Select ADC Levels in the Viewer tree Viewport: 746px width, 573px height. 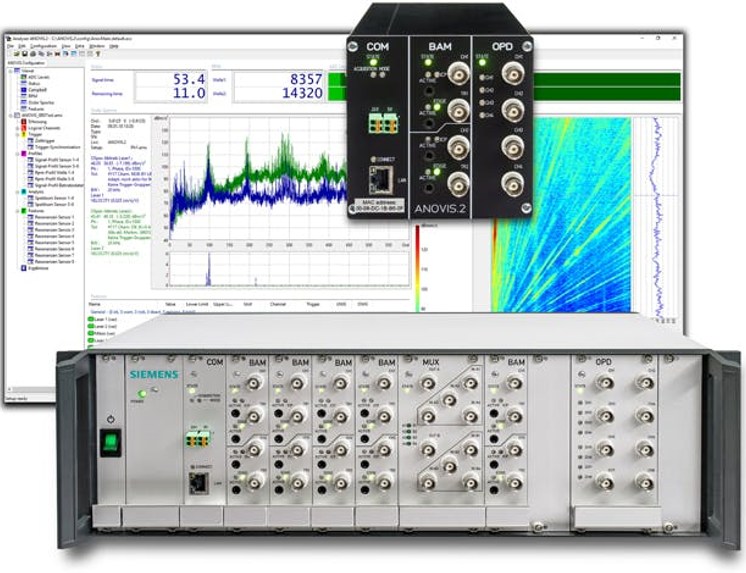coord(39,77)
